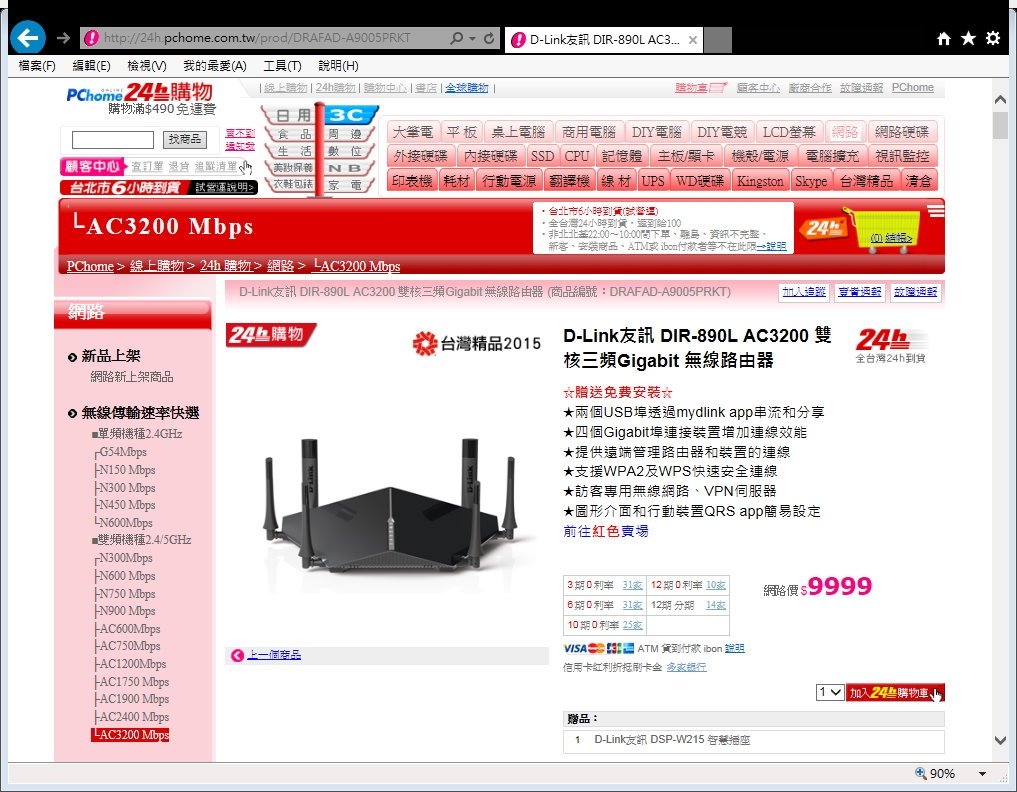
Task: Click the page scrollbar down arrow
Action: 1000,740
